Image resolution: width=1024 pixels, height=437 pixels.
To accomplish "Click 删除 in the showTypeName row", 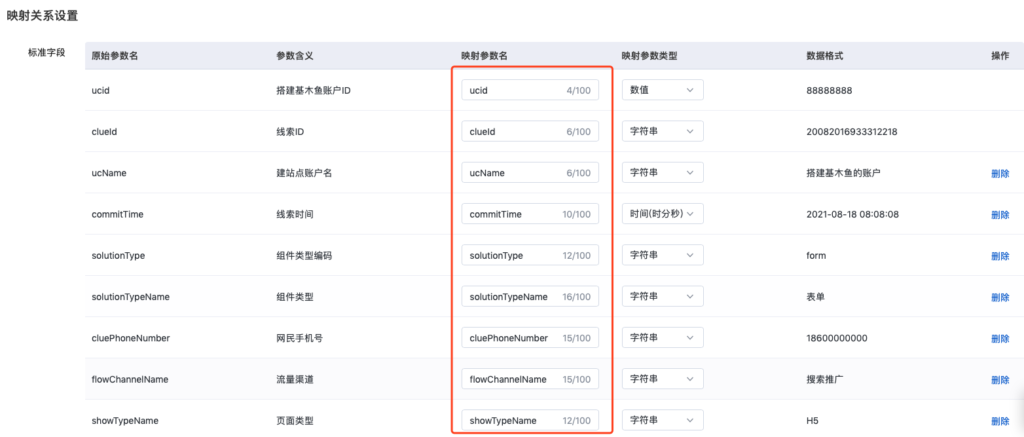I will (999, 421).
